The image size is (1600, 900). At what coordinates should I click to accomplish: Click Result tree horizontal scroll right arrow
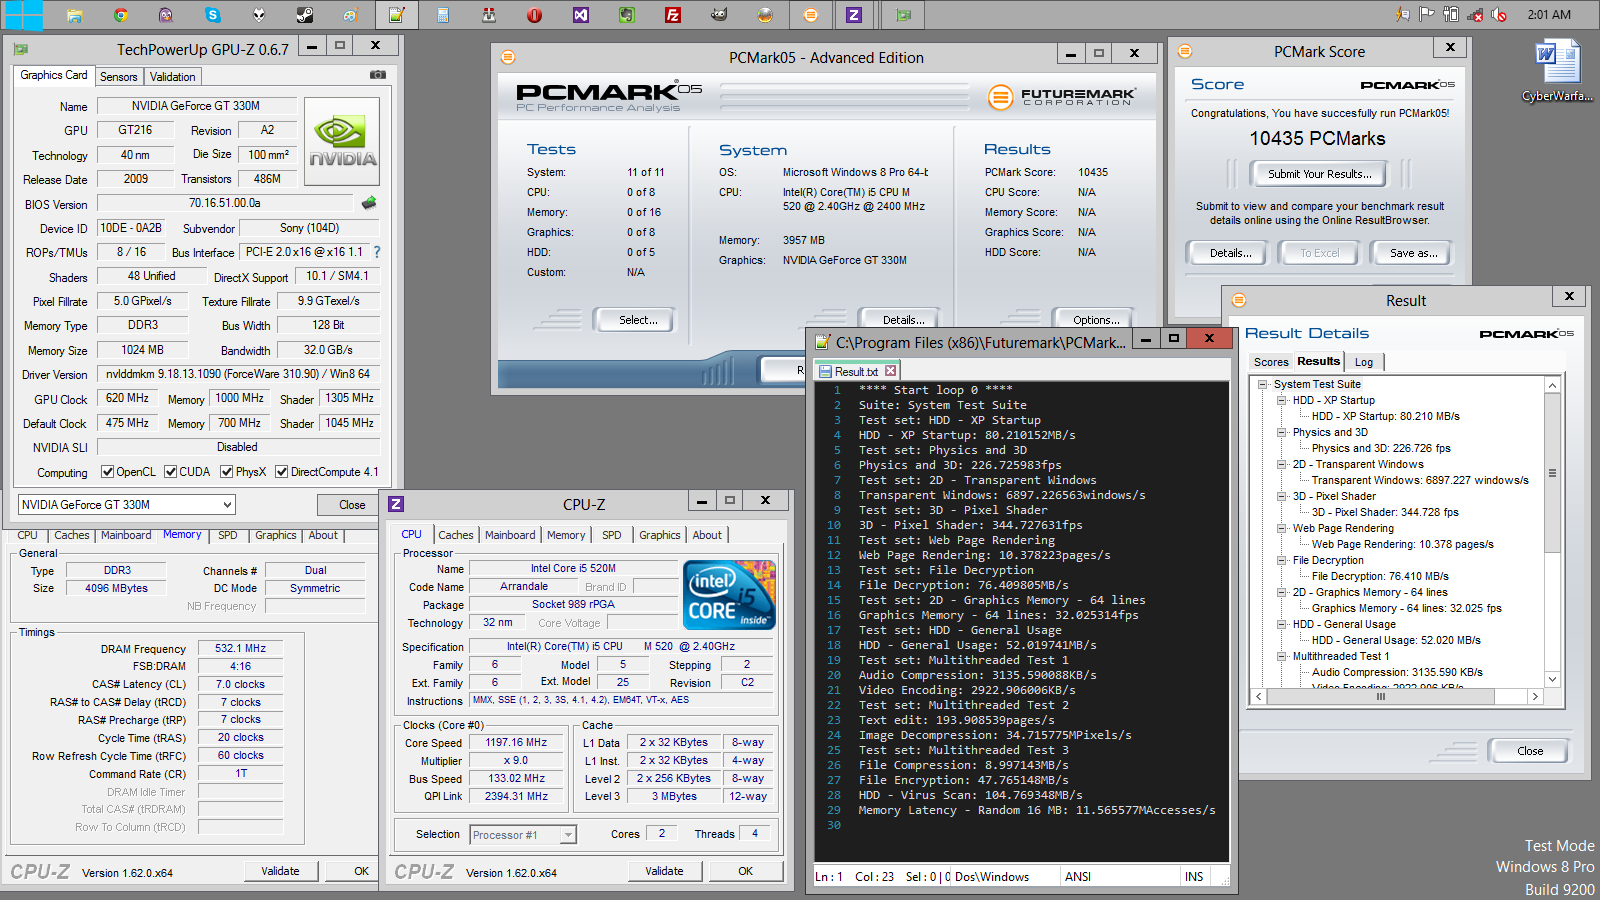1535,697
